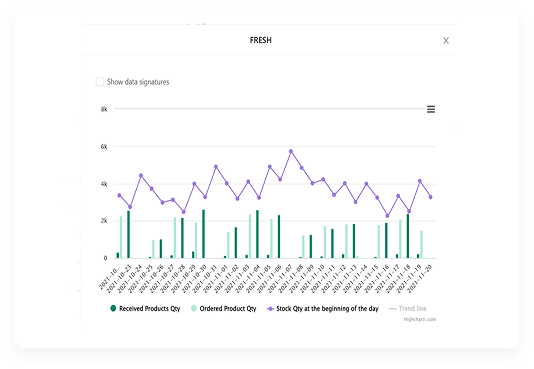Select the dark green received bar for 2021-11-06

pyautogui.click(x=279, y=237)
